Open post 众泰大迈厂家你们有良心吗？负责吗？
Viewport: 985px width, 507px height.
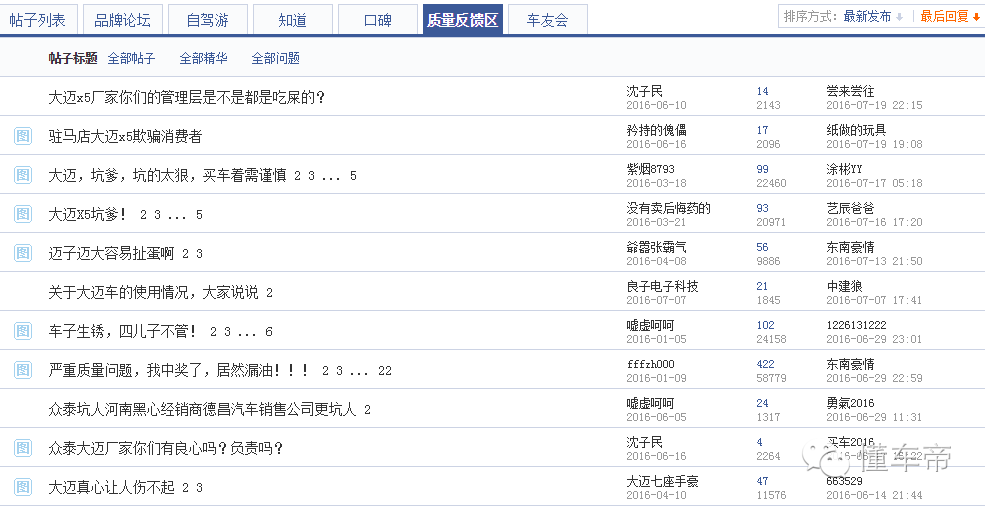166,449
